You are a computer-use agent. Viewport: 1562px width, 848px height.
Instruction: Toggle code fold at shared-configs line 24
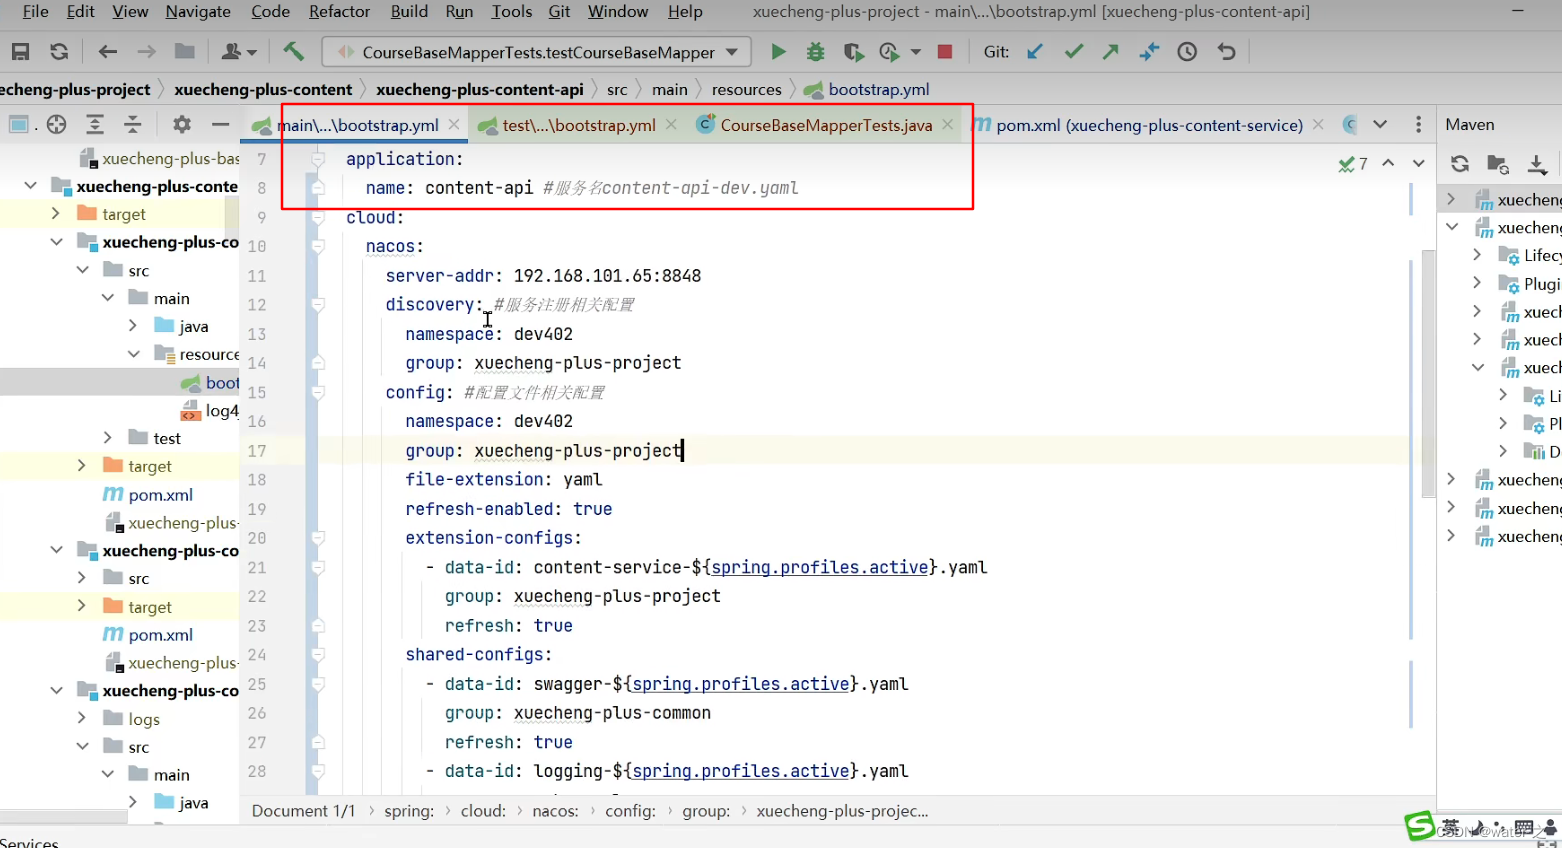tap(317, 655)
